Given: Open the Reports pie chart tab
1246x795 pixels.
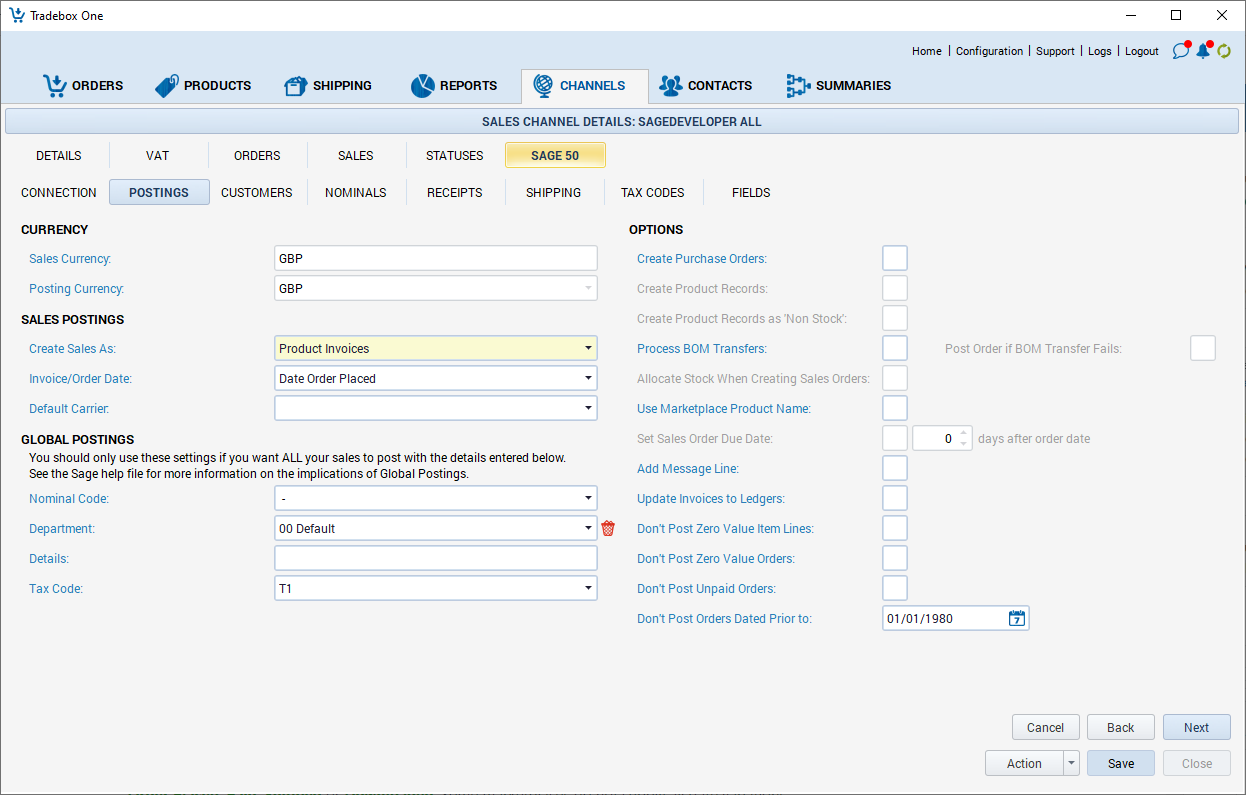Looking at the screenshot, I should 454,86.
